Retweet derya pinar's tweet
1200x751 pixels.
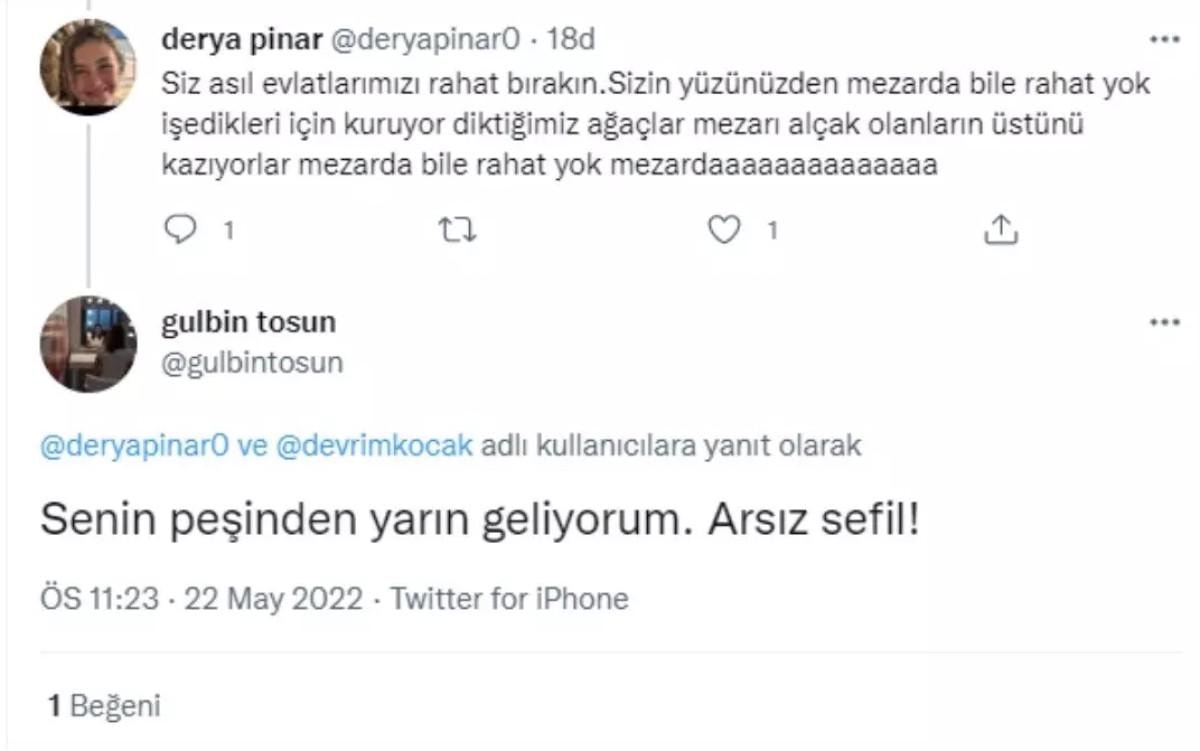[x=458, y=231]
